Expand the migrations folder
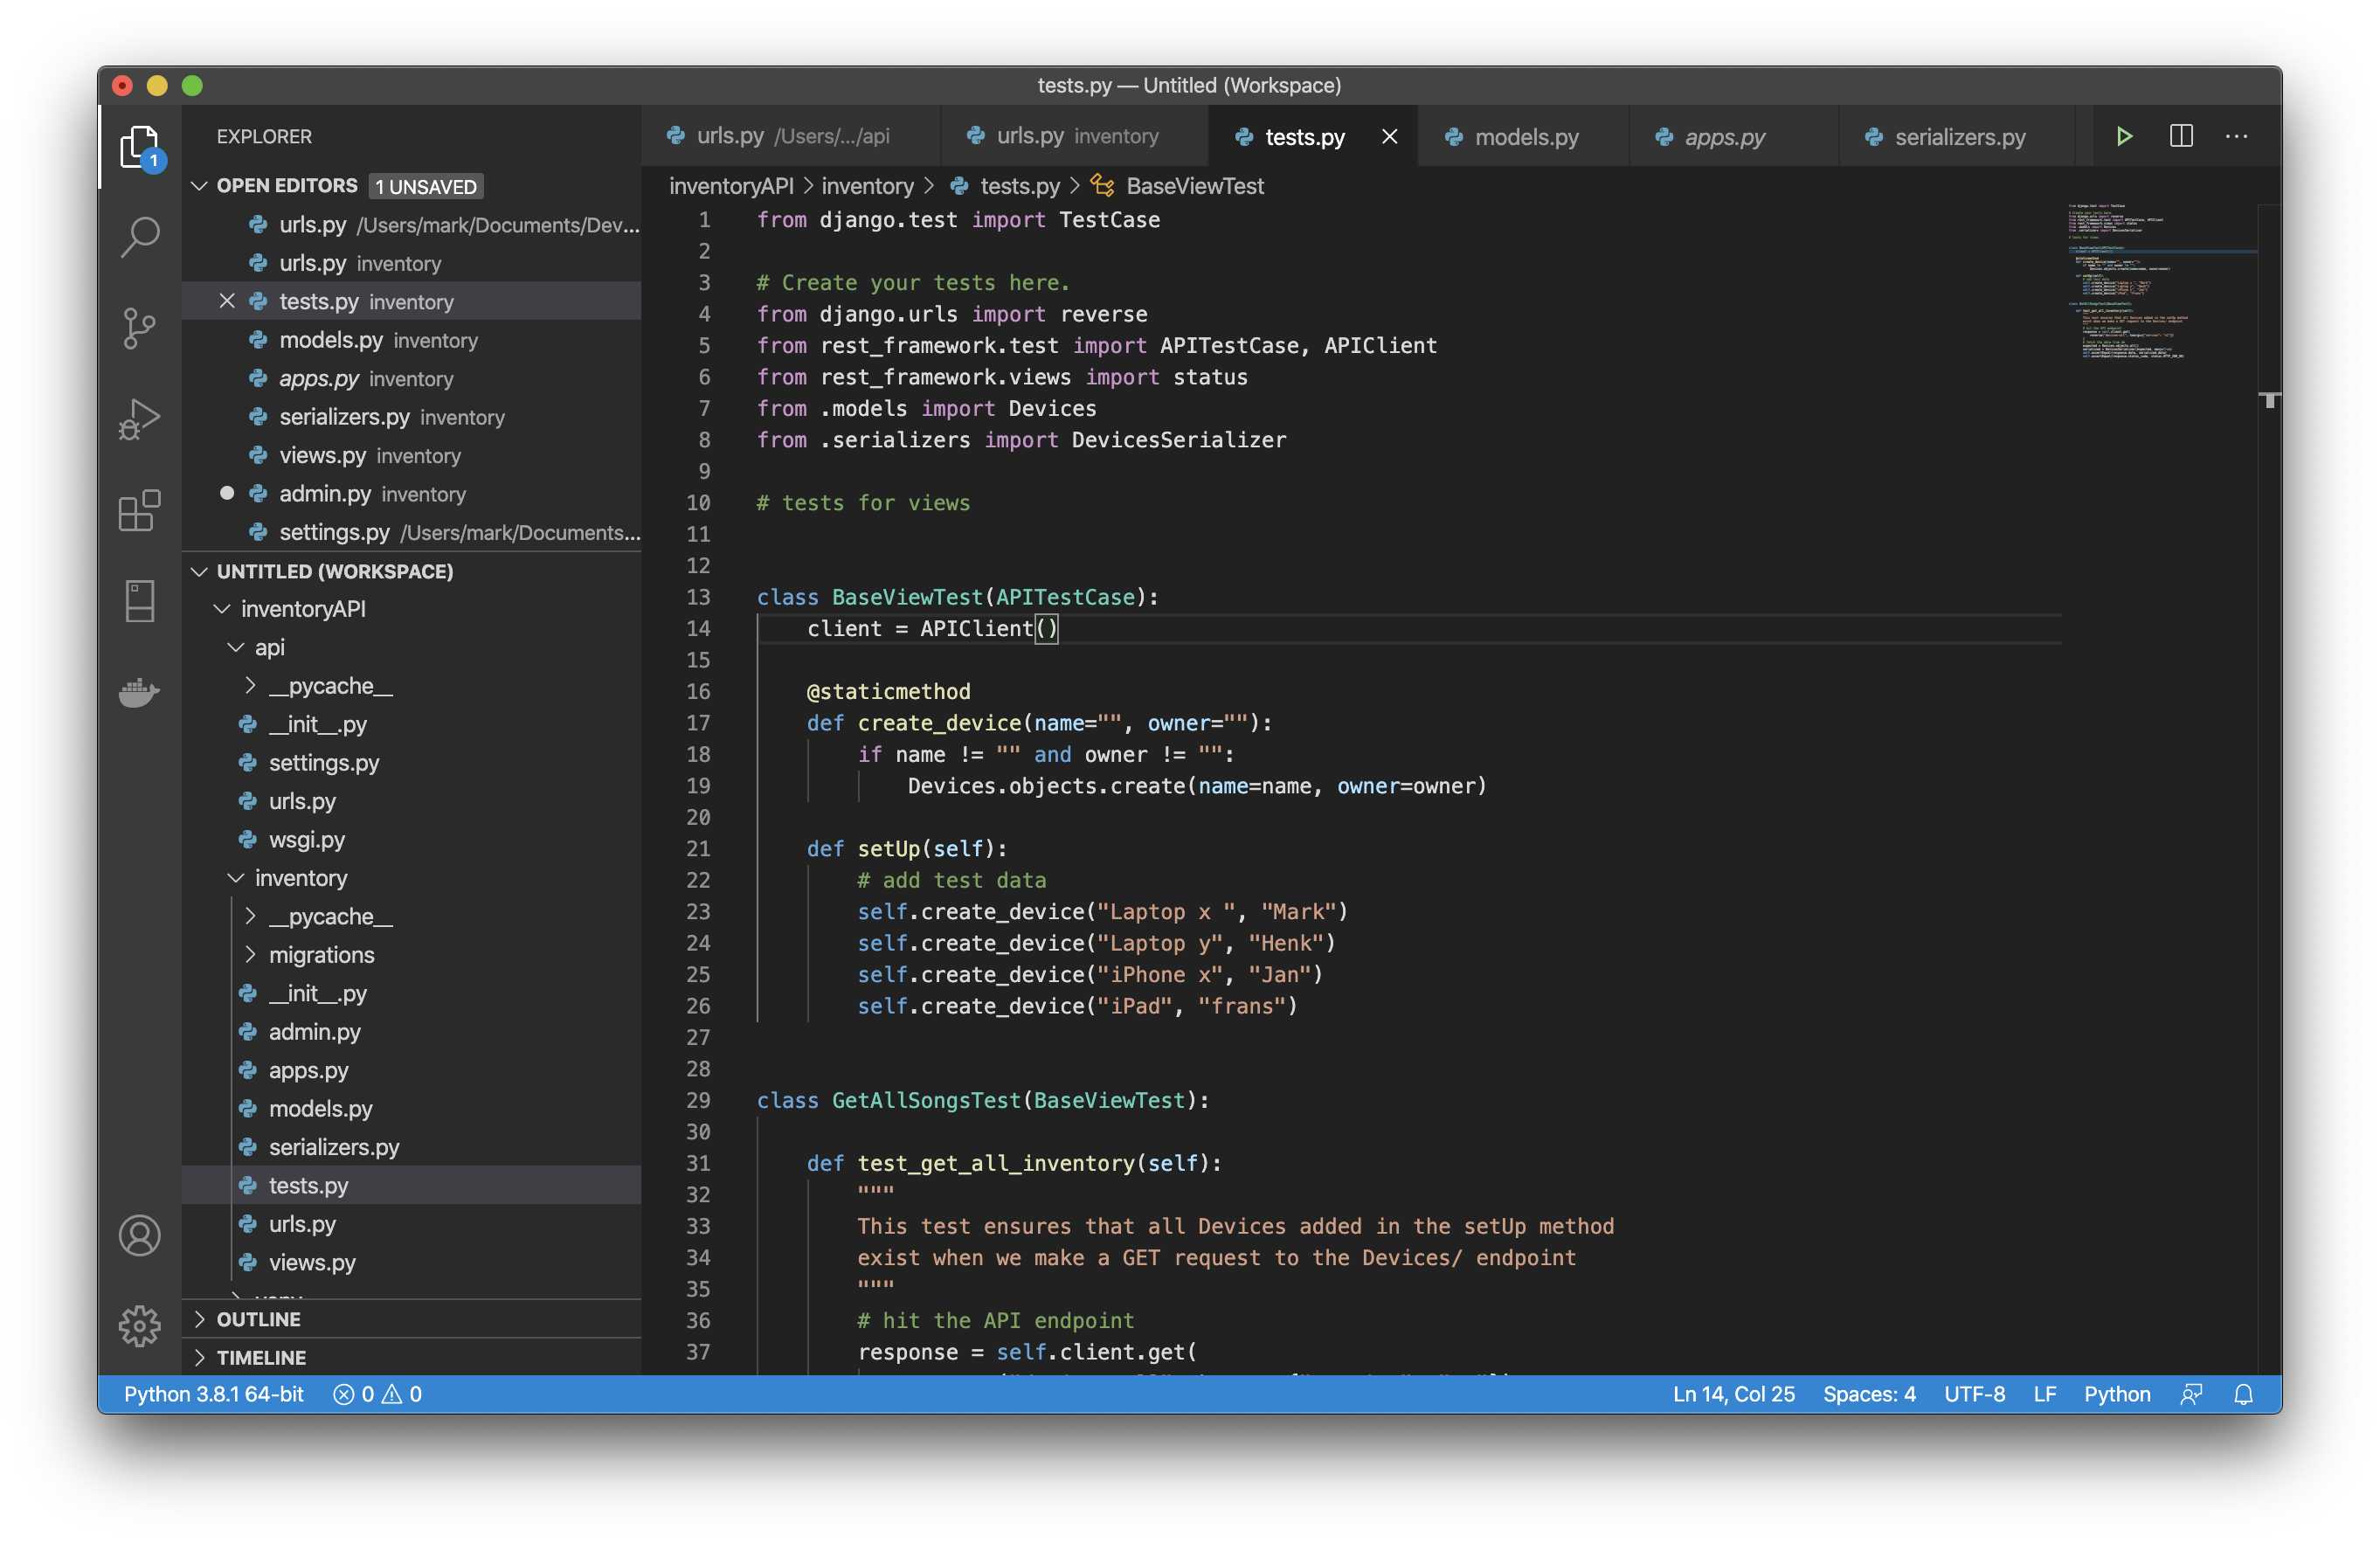This screenshot has width=2380, height=1543. (321, 955)
